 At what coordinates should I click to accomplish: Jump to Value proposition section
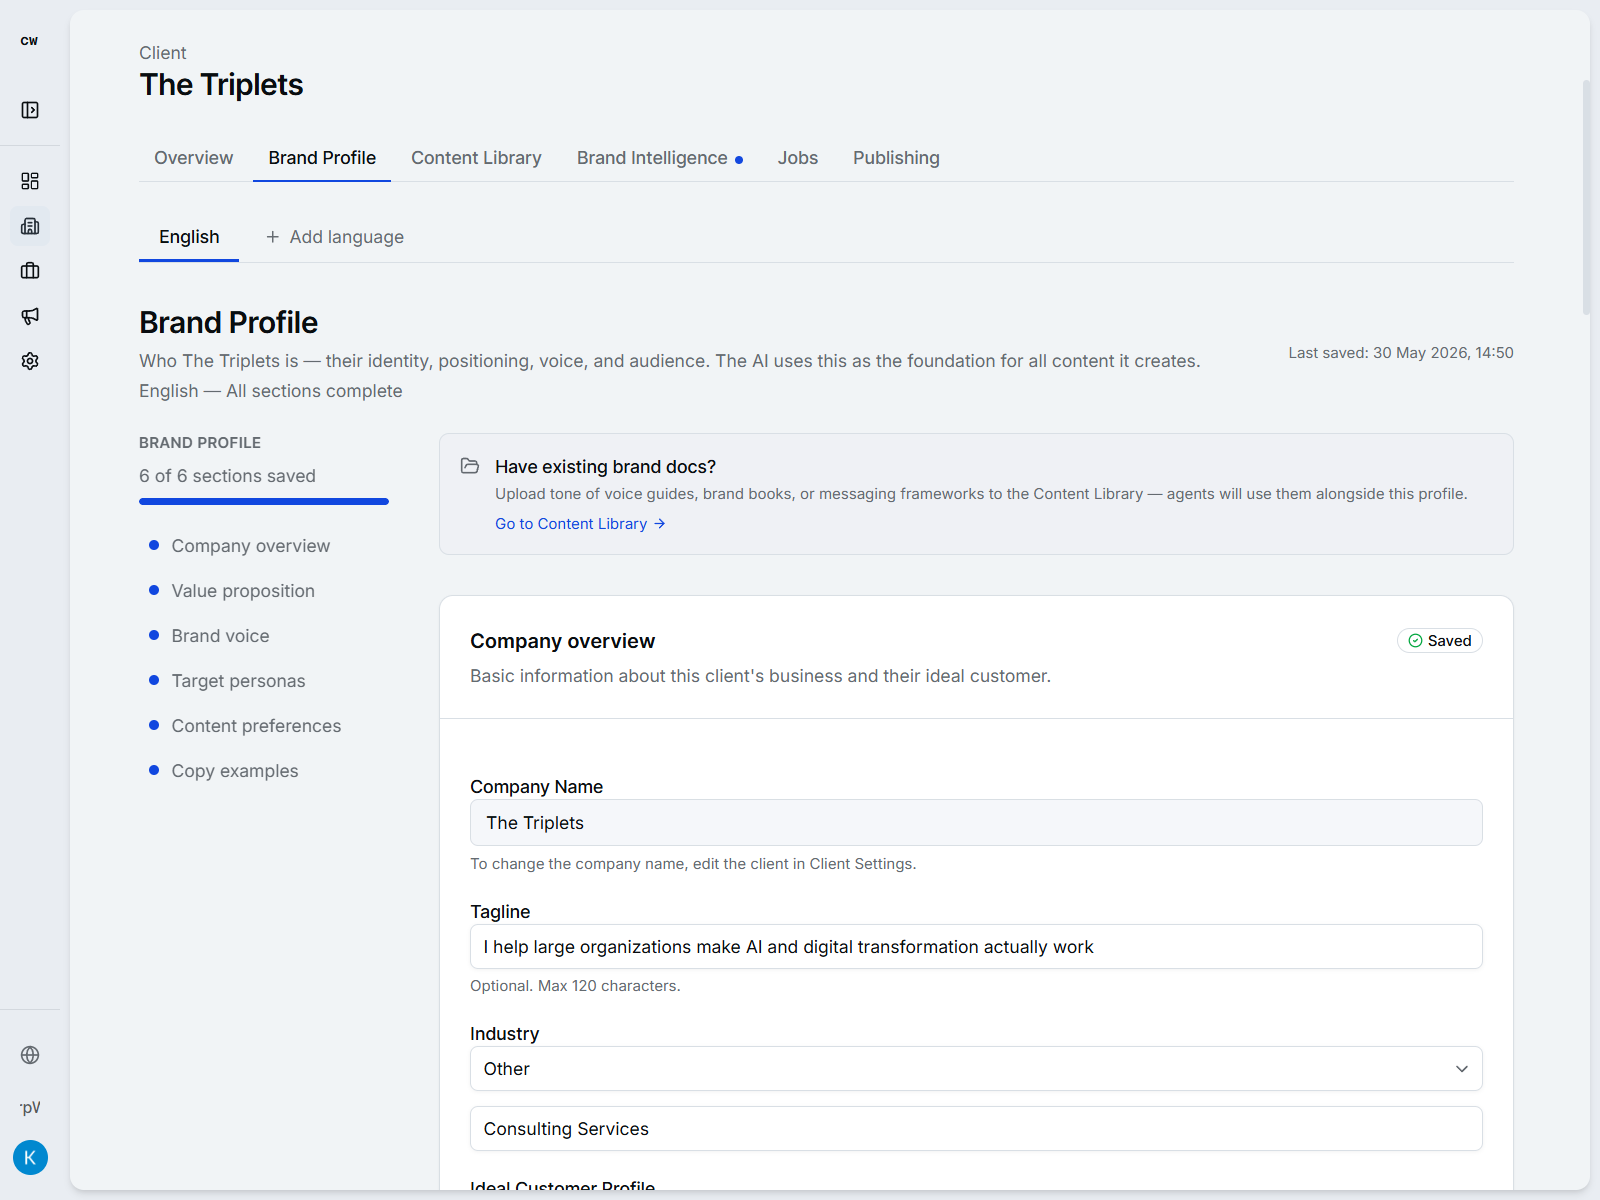[243, 591]
